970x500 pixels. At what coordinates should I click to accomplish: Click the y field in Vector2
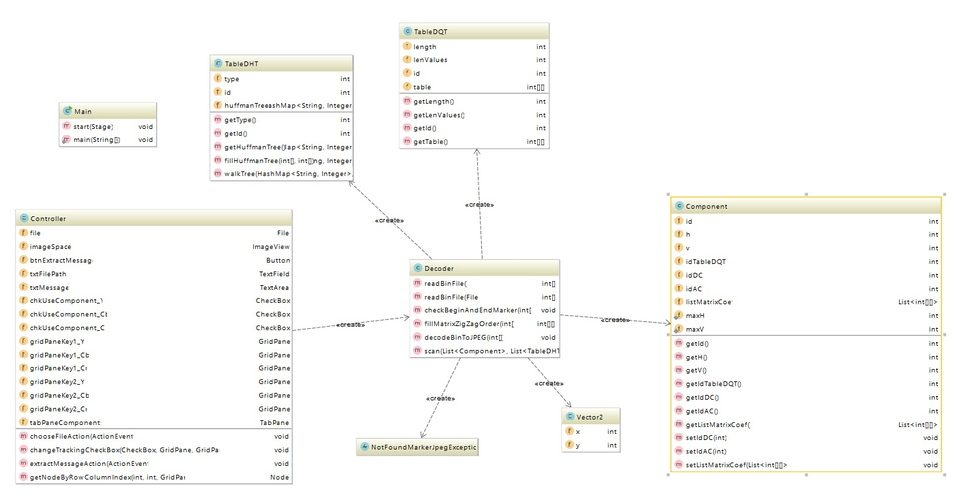[x=591, y=446]
